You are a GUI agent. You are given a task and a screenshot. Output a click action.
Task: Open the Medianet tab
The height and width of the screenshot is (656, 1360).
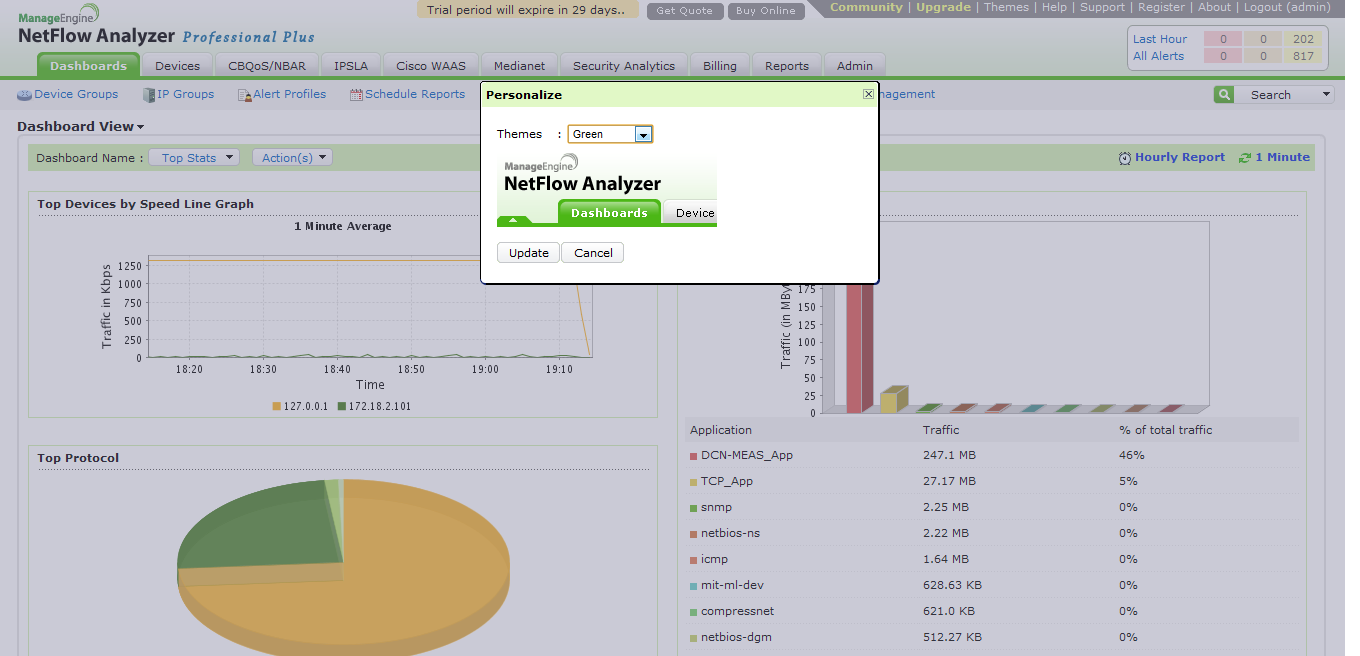[520, 66]
